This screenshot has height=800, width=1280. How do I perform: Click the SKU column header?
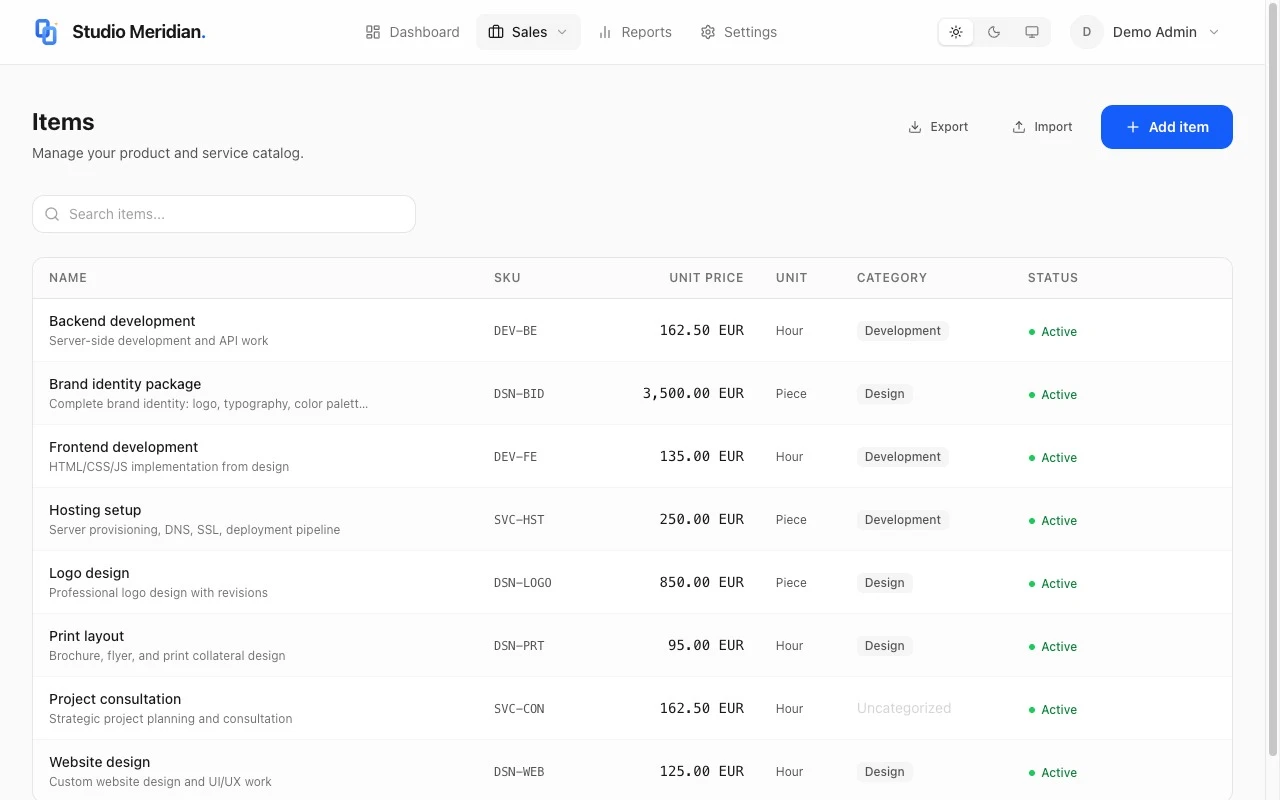tap(507, 278)
